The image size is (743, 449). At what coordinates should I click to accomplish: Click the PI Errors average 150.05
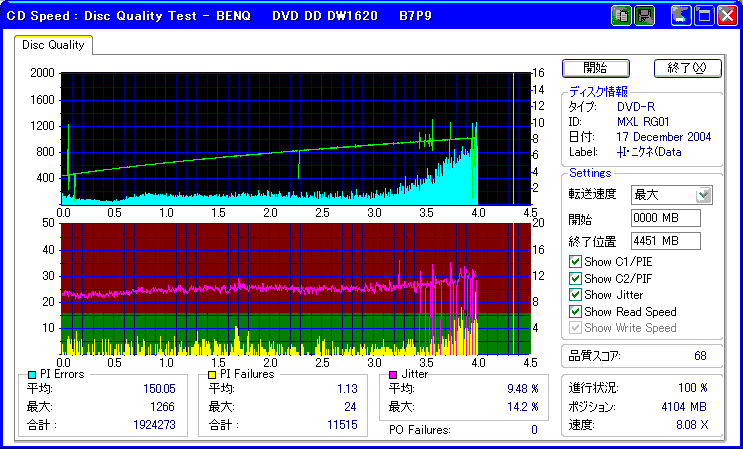coord(159,389)
